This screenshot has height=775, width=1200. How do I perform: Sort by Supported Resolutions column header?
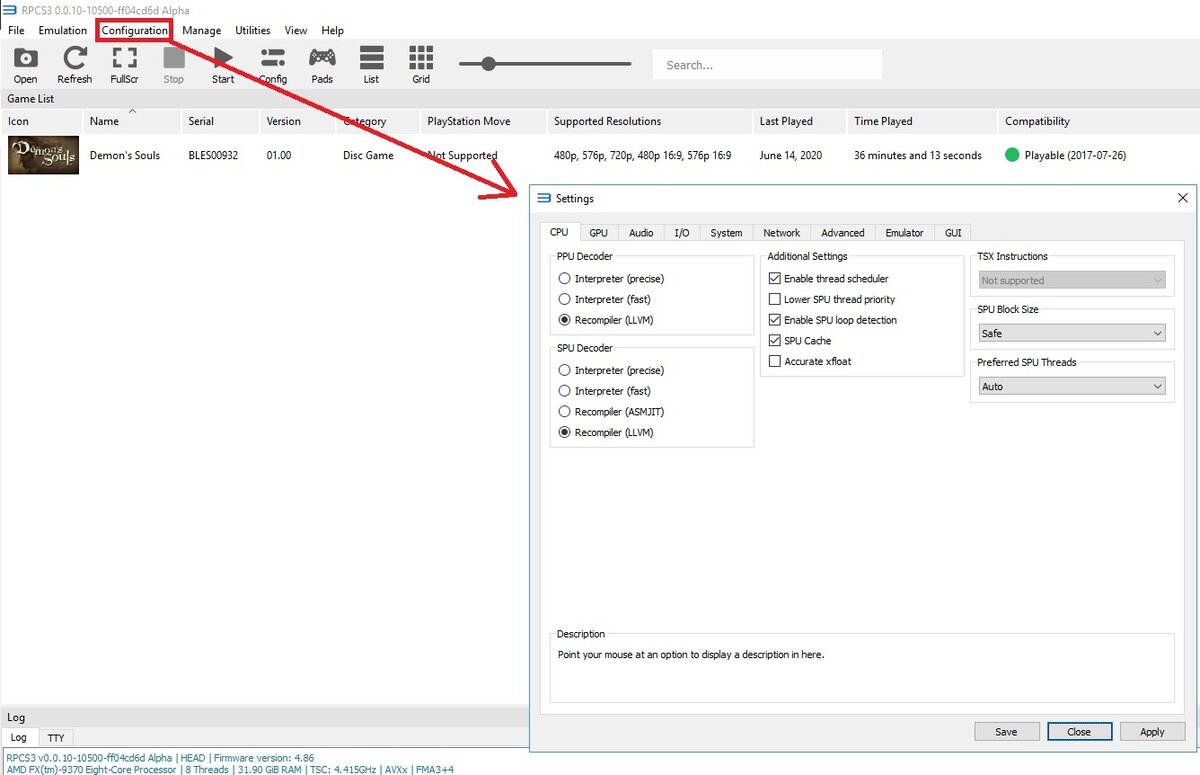[650, 121]
